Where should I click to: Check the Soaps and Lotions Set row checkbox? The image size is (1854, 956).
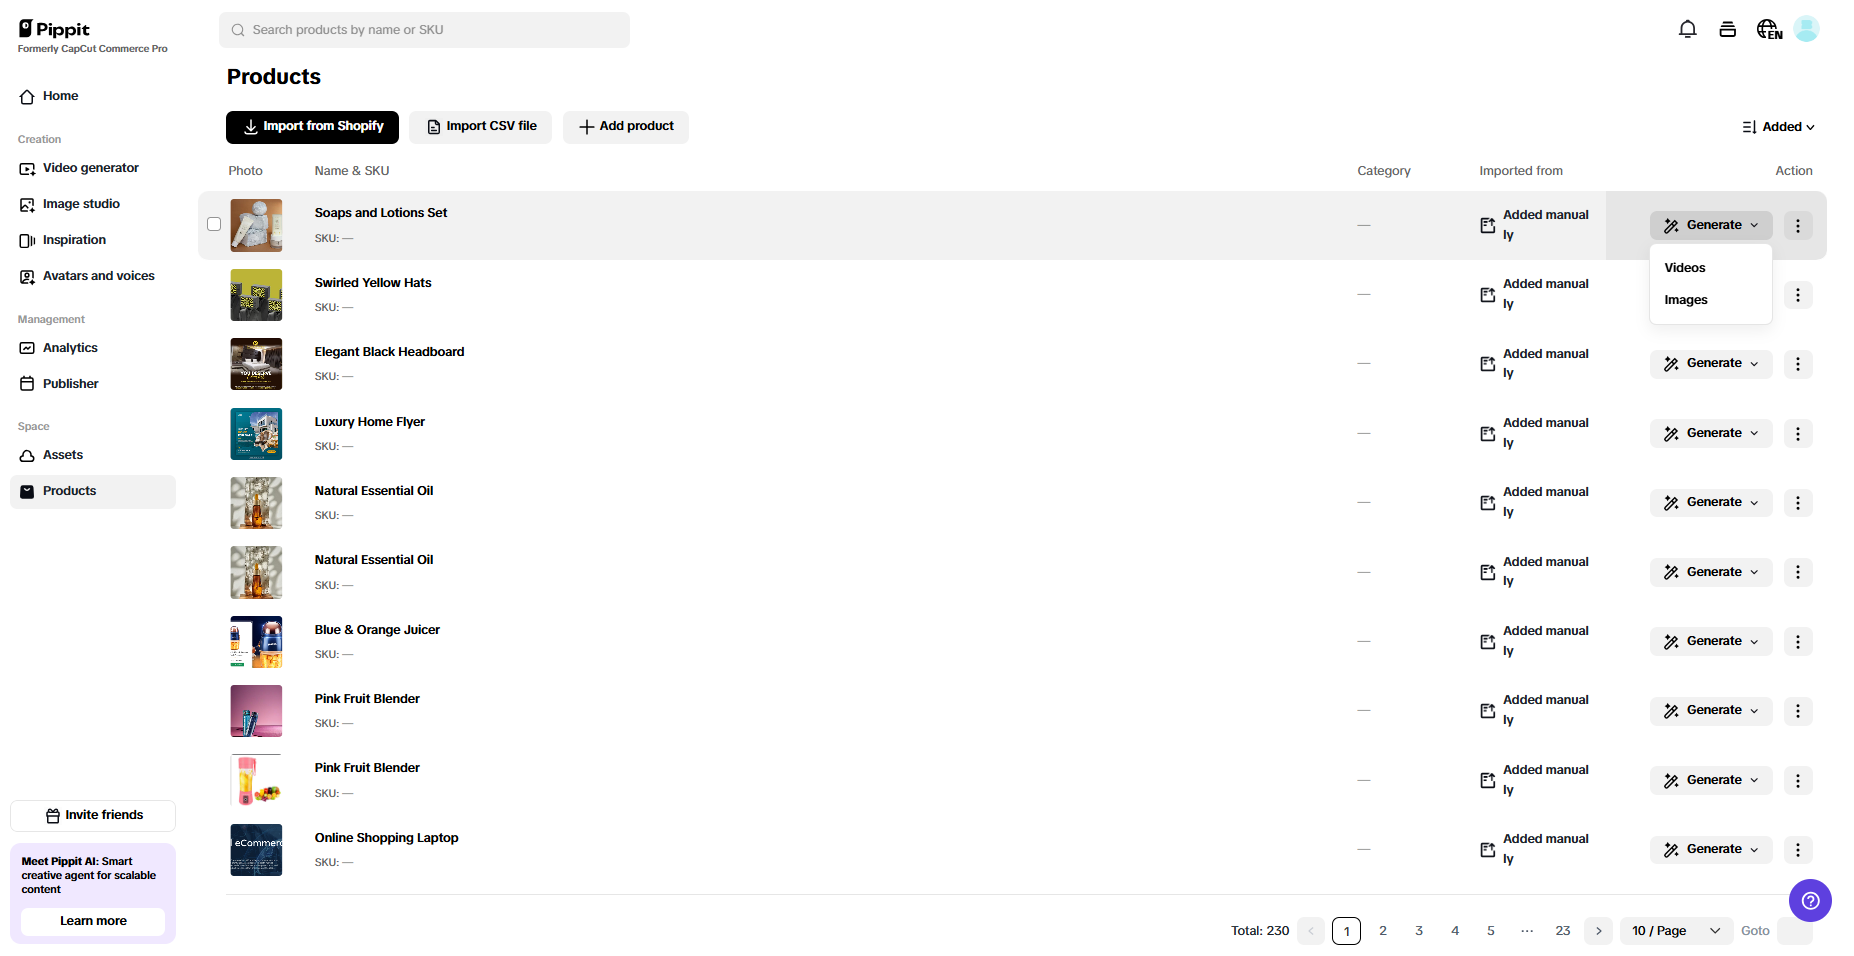tap(214, 224)
